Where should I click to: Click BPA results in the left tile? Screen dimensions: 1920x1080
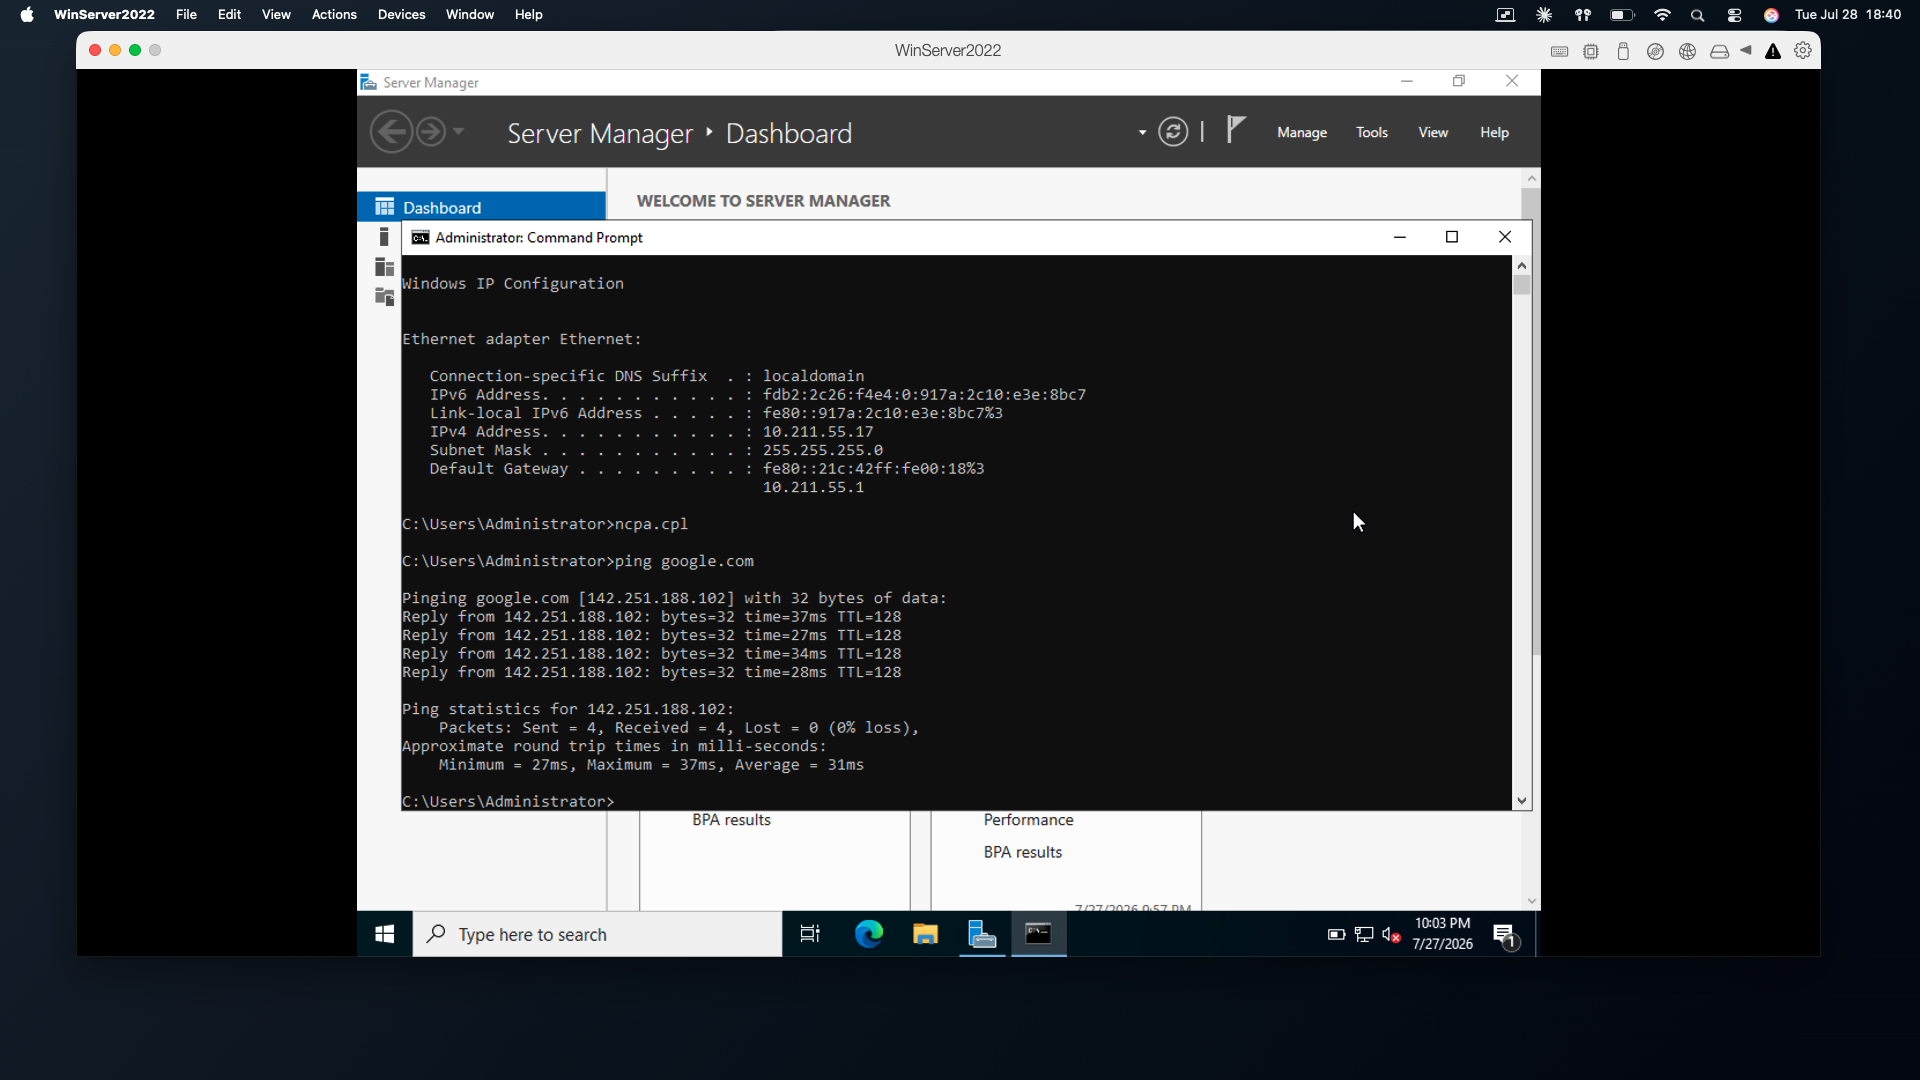pyautogui.click(x=731, y=819)
